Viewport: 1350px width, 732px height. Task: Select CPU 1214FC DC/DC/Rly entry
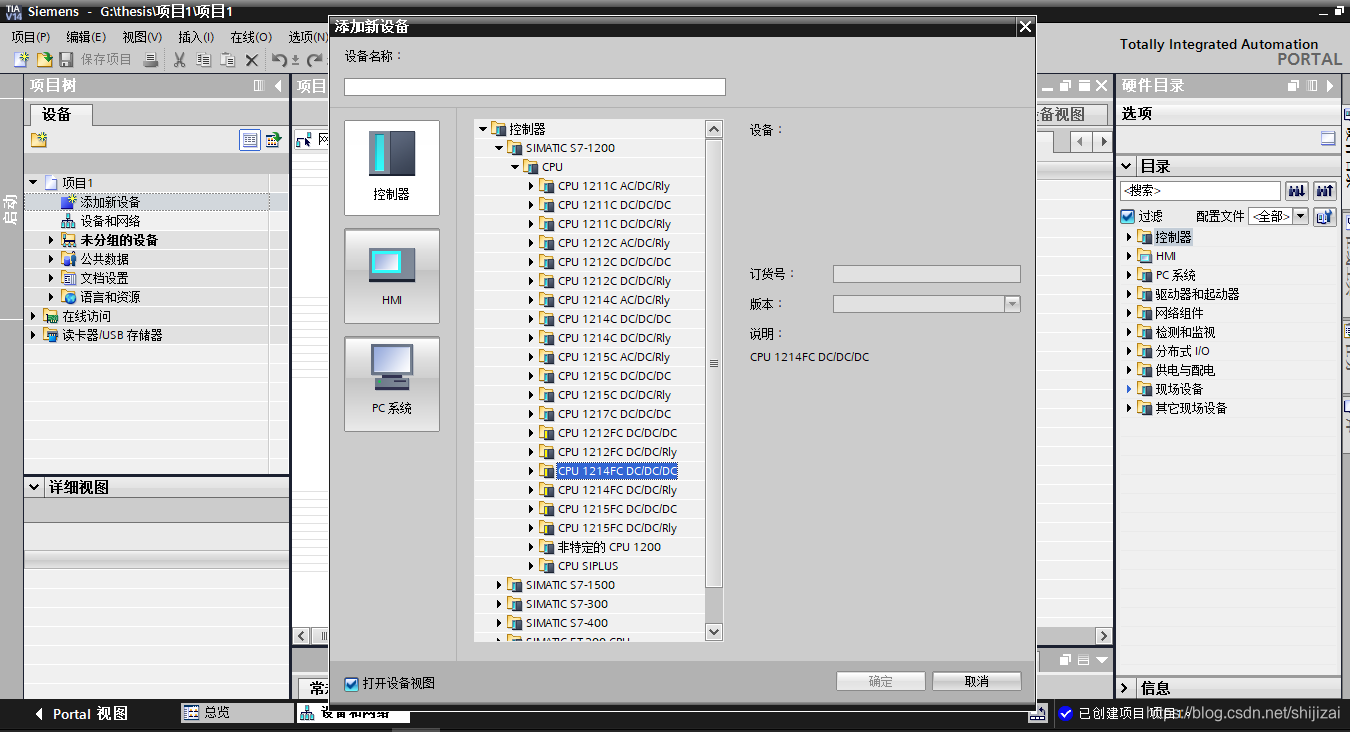(617, 490)
